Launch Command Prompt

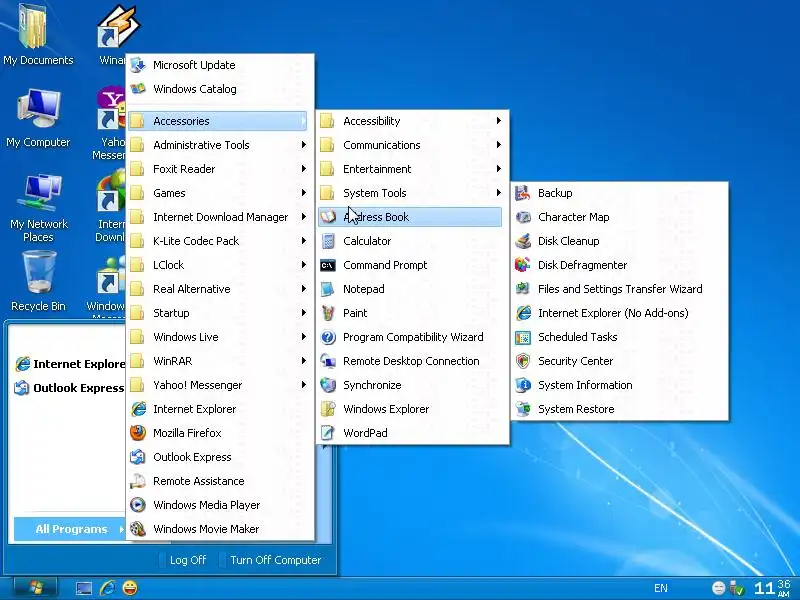point(411,265)
